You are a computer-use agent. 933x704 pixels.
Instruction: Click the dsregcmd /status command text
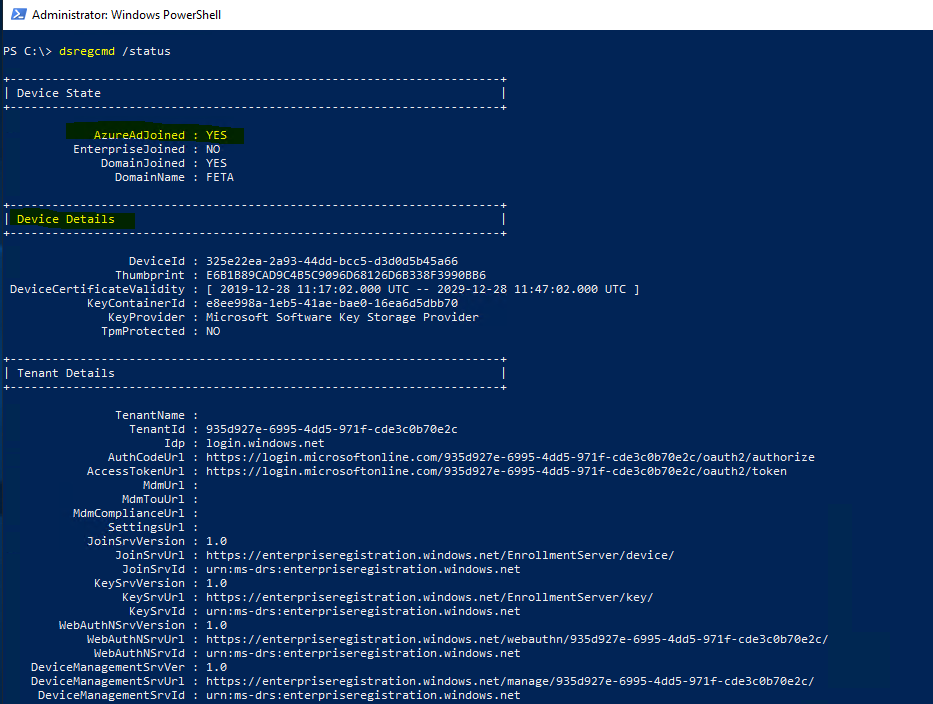pos(115,51)
